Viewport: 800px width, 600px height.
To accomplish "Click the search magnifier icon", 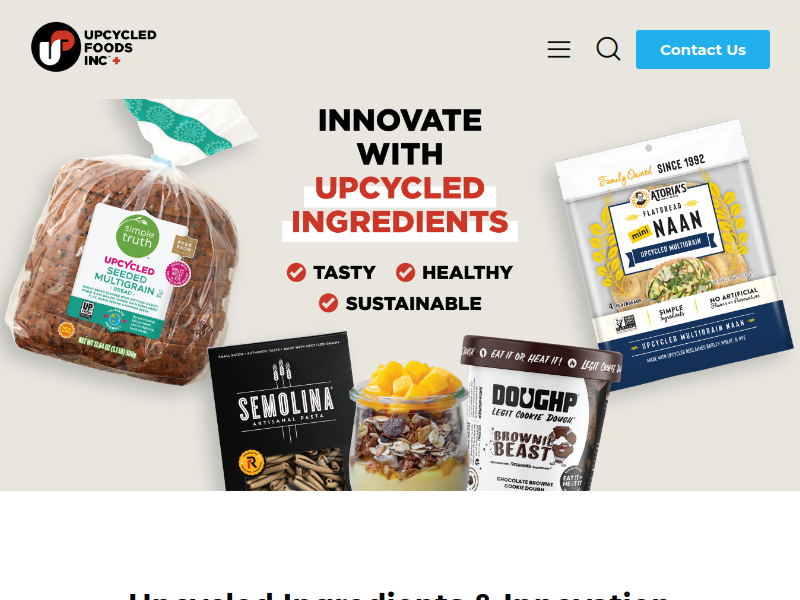I will point(608,49).
